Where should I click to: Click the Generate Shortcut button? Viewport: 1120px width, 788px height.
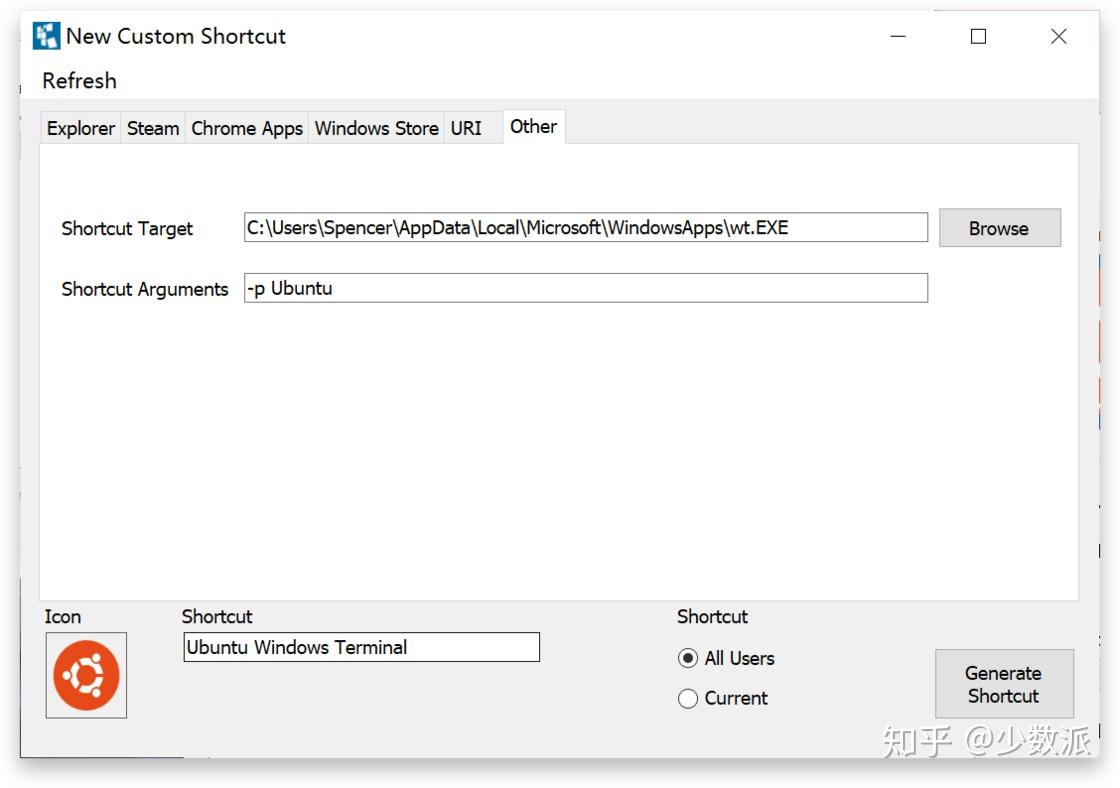1004,684
